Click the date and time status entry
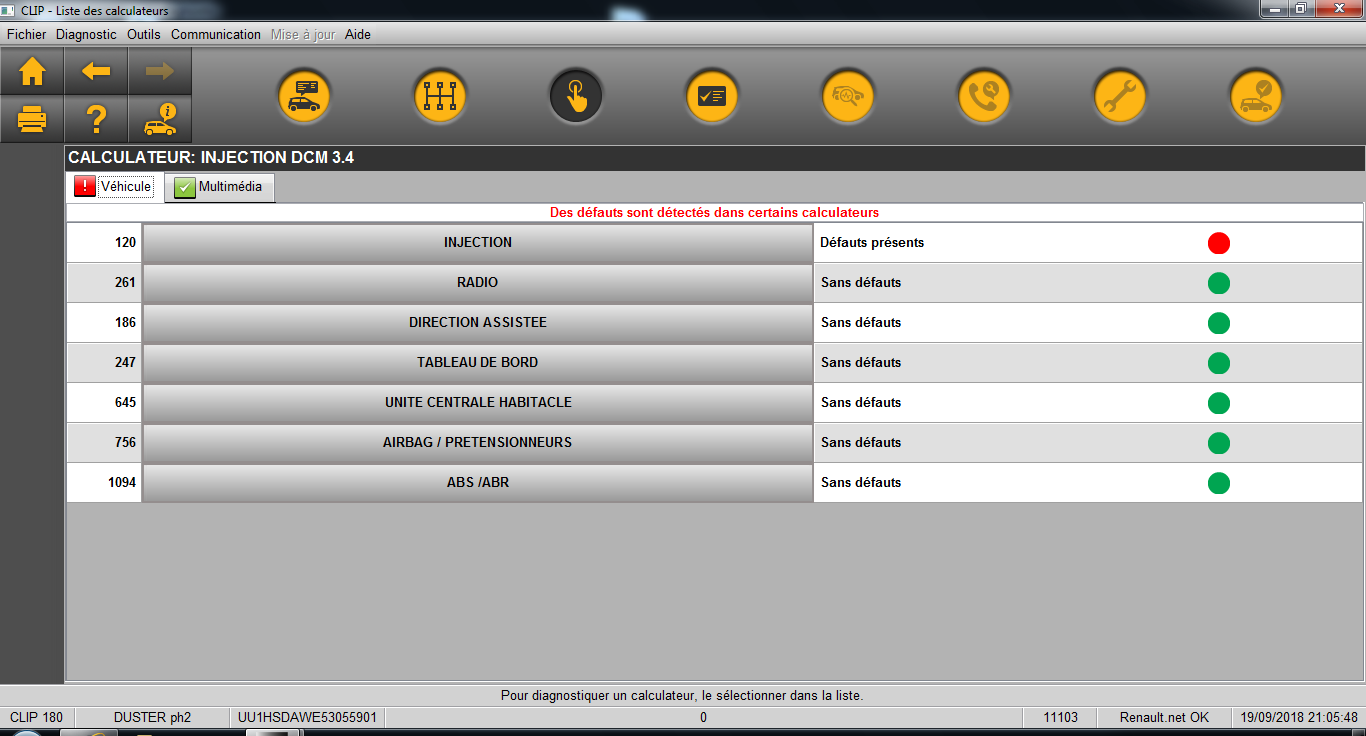Viewport: 1366px width, 736px height. 1298,718
